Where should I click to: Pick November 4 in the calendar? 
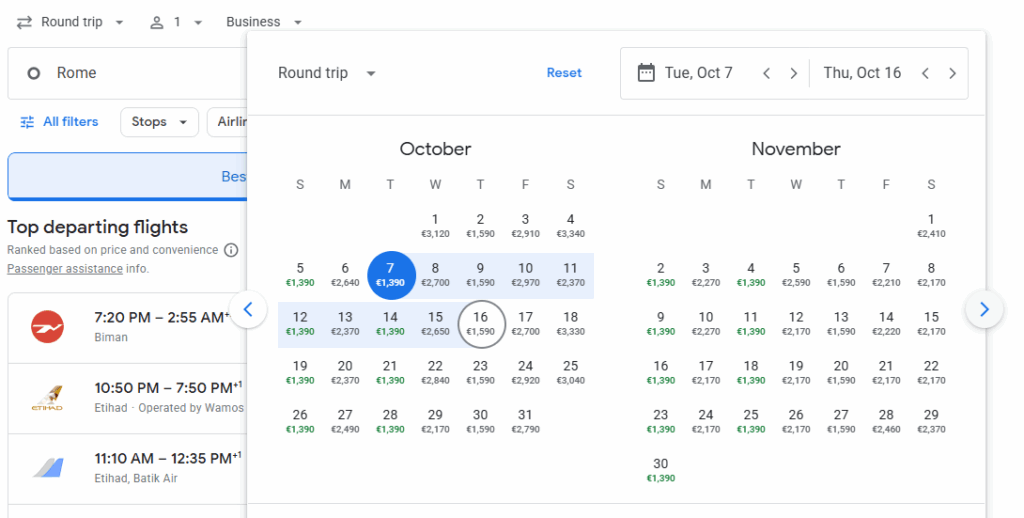pos(751,275)
